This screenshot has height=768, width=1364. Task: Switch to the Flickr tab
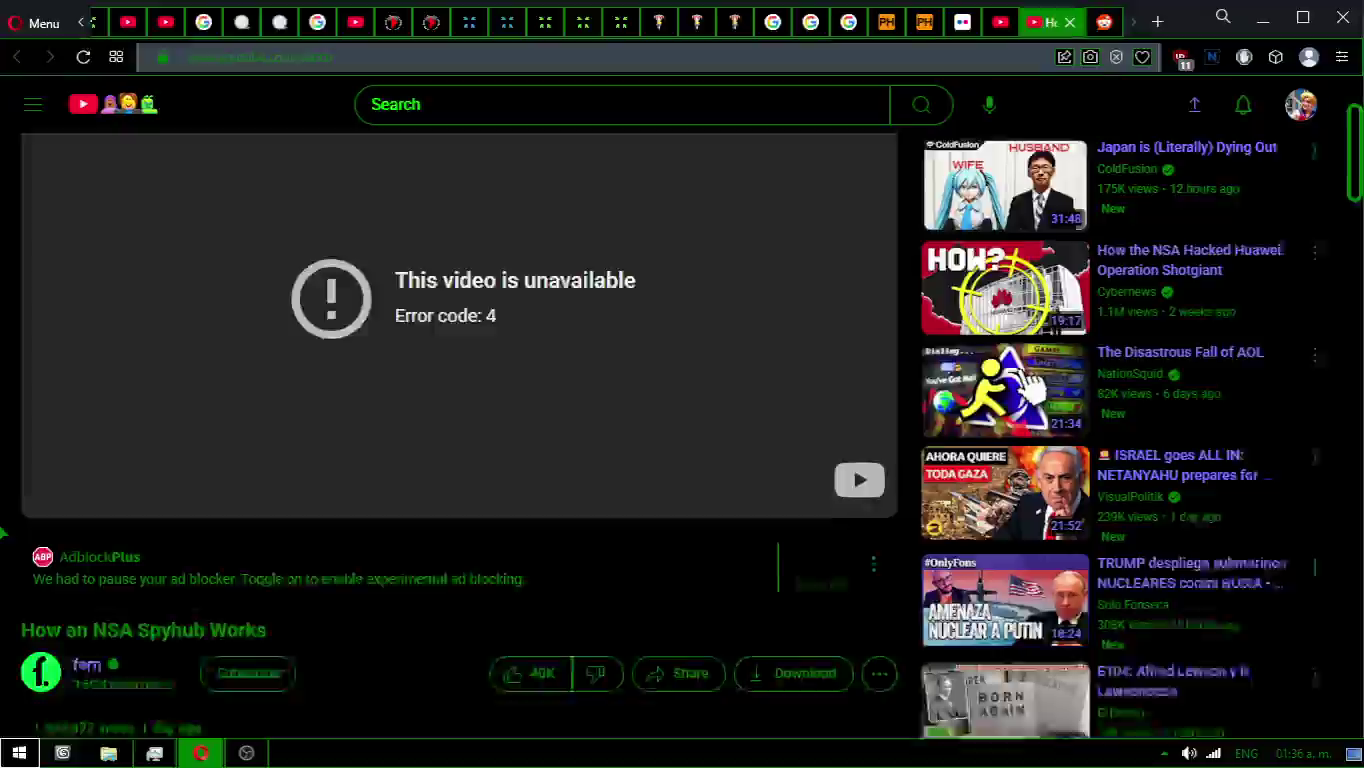point(962,22)
